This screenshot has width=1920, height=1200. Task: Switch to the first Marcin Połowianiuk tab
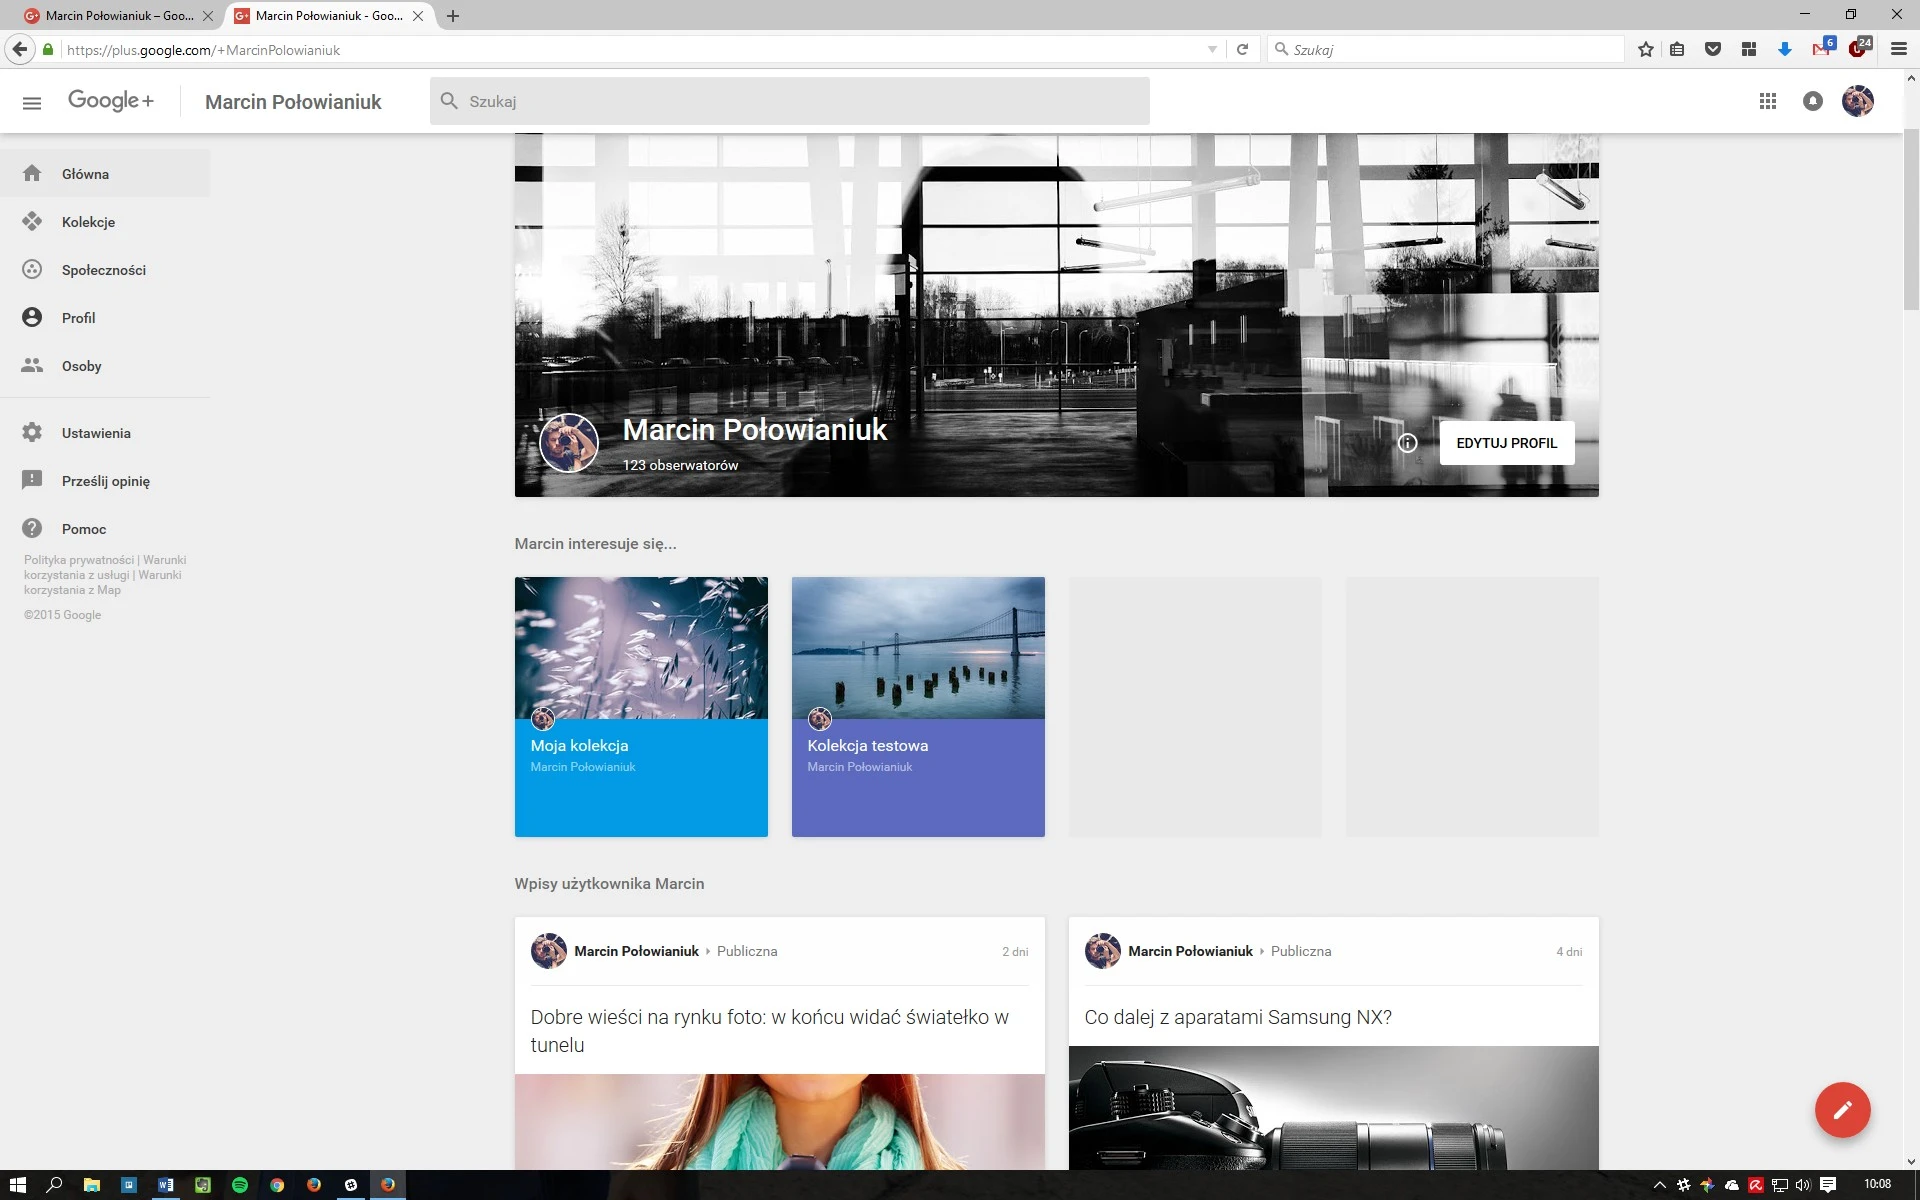click(119, 16)
